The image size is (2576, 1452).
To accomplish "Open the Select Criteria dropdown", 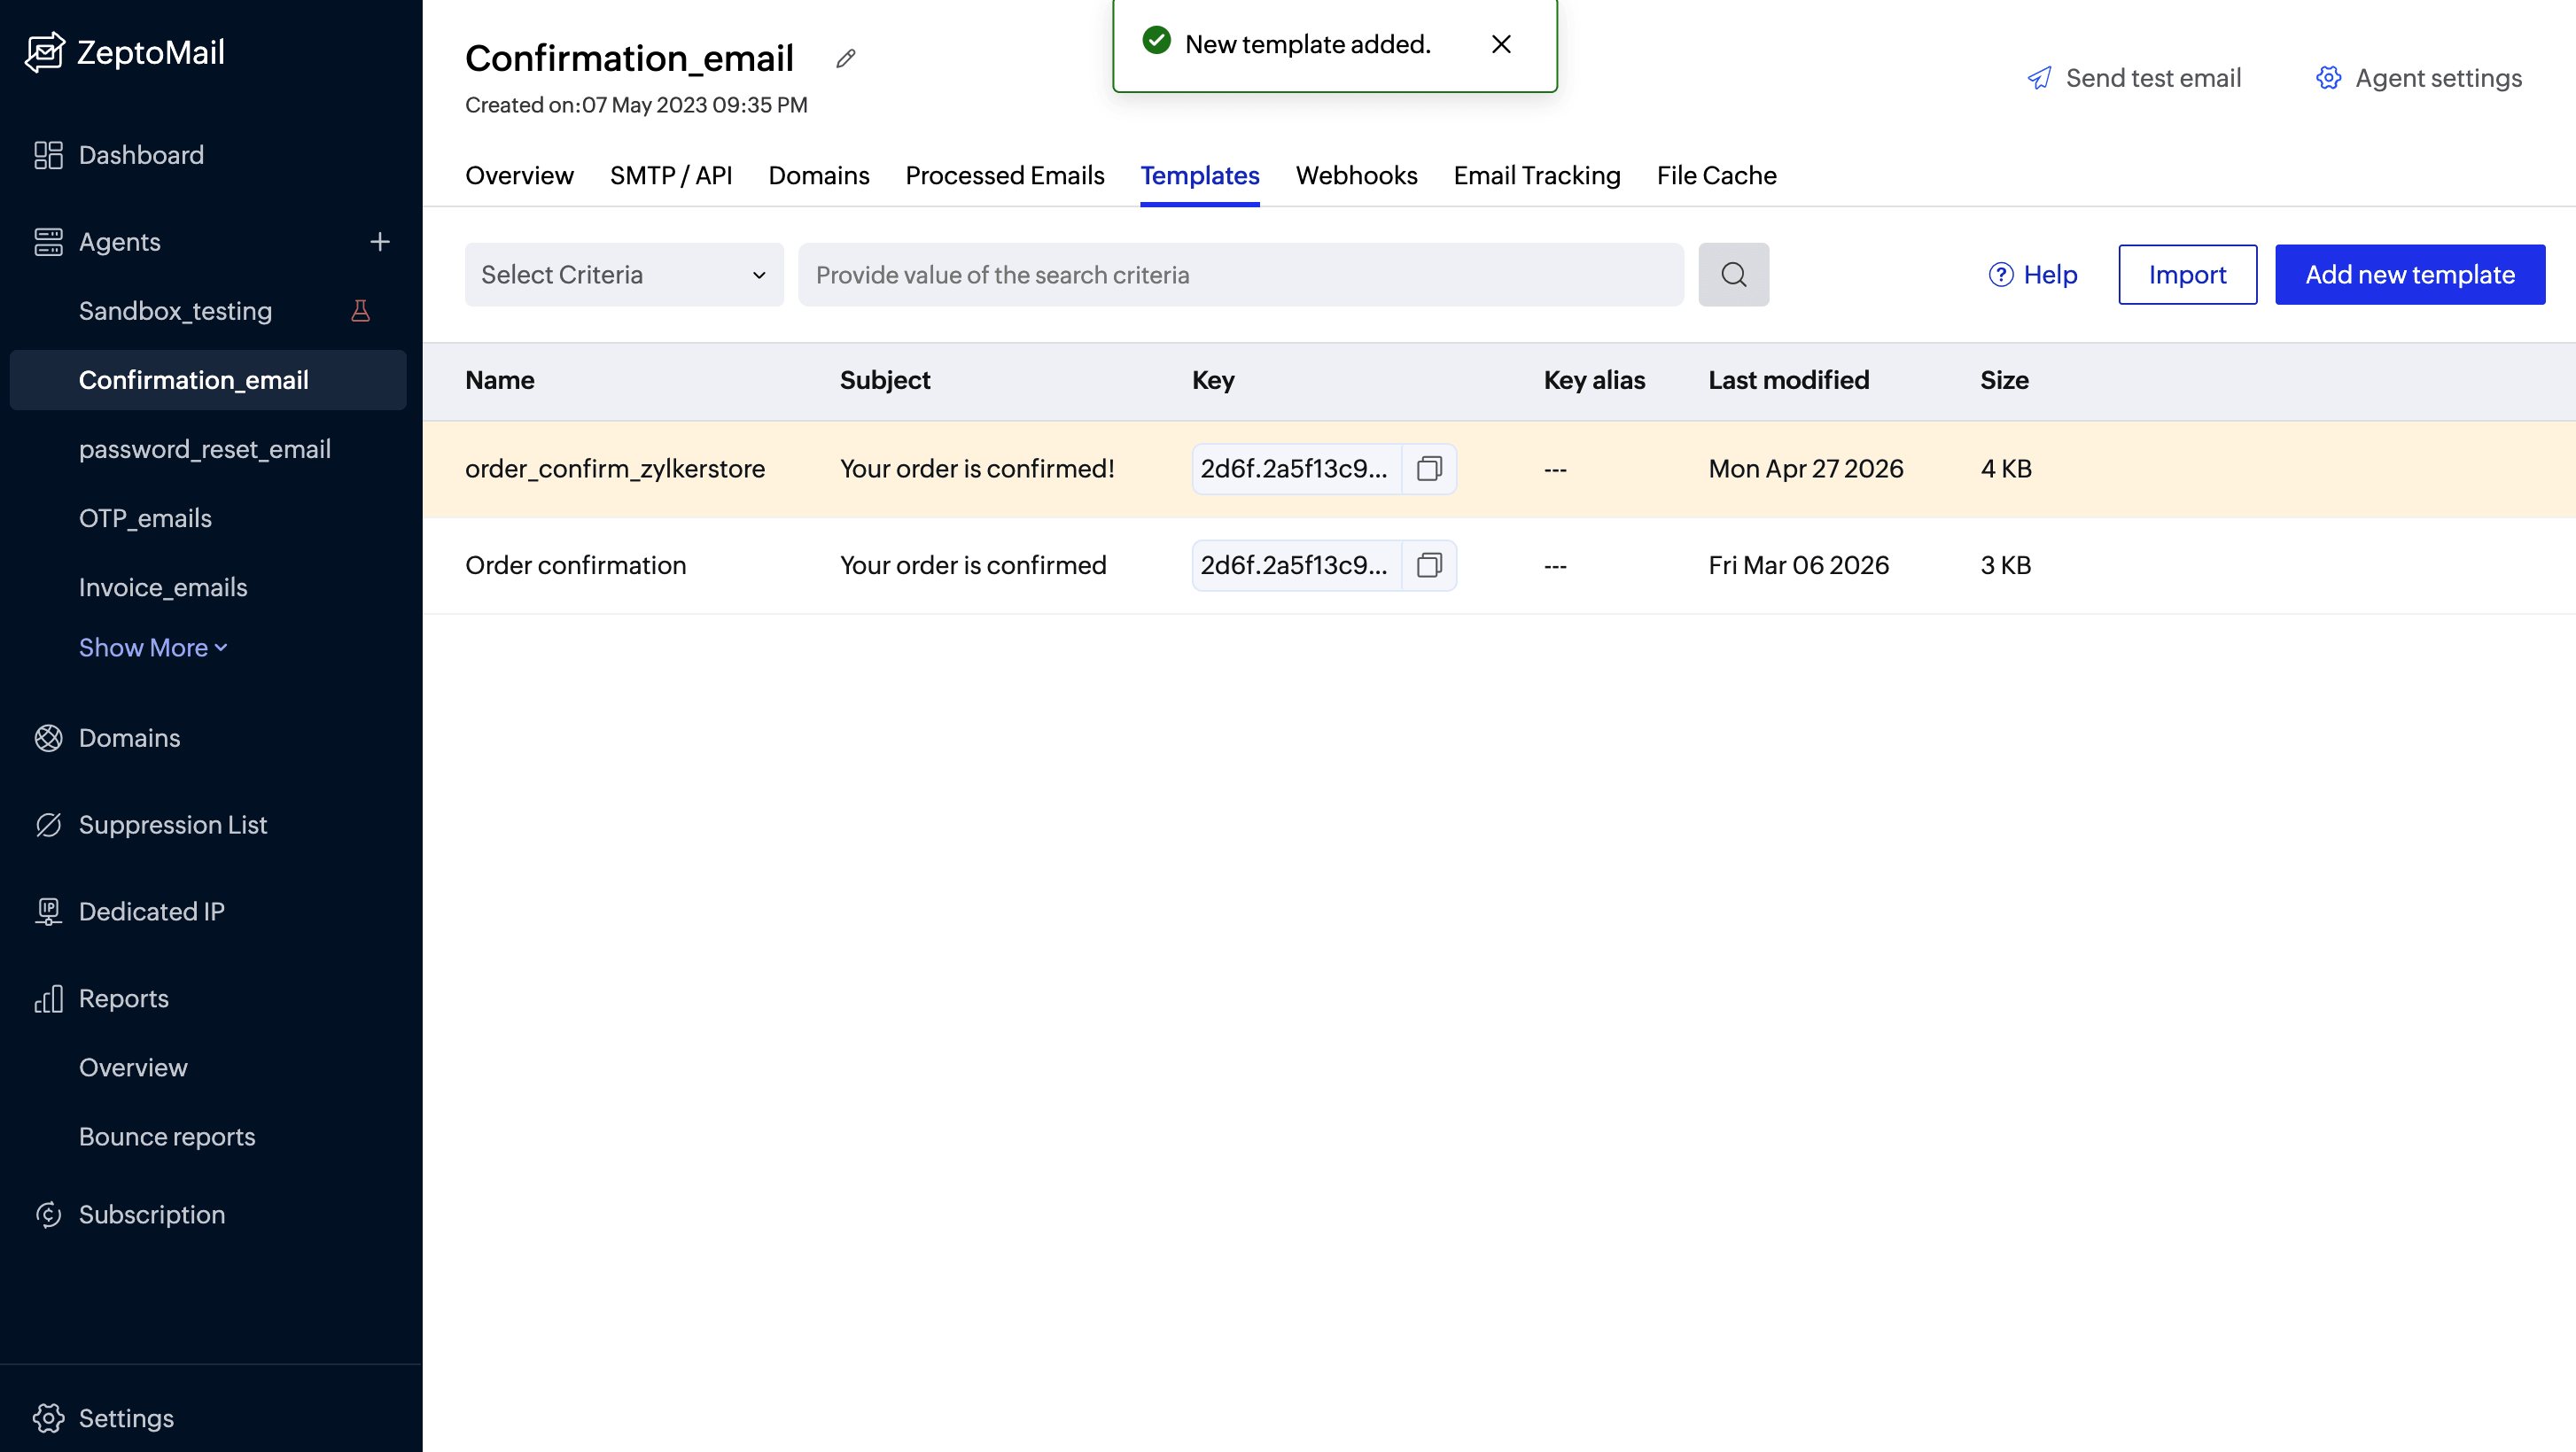I will (x=623, y=274).
